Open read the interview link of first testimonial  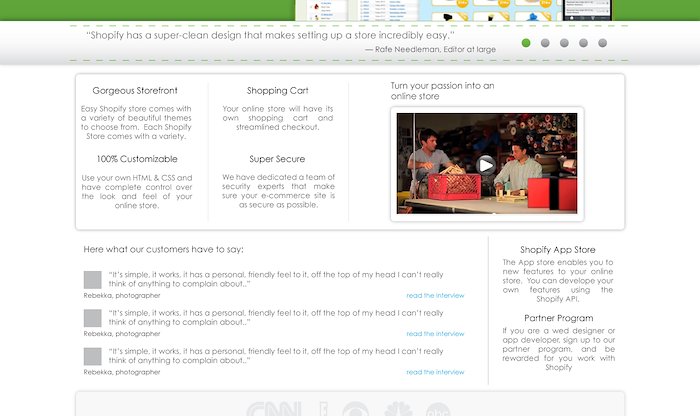(435, 295)
